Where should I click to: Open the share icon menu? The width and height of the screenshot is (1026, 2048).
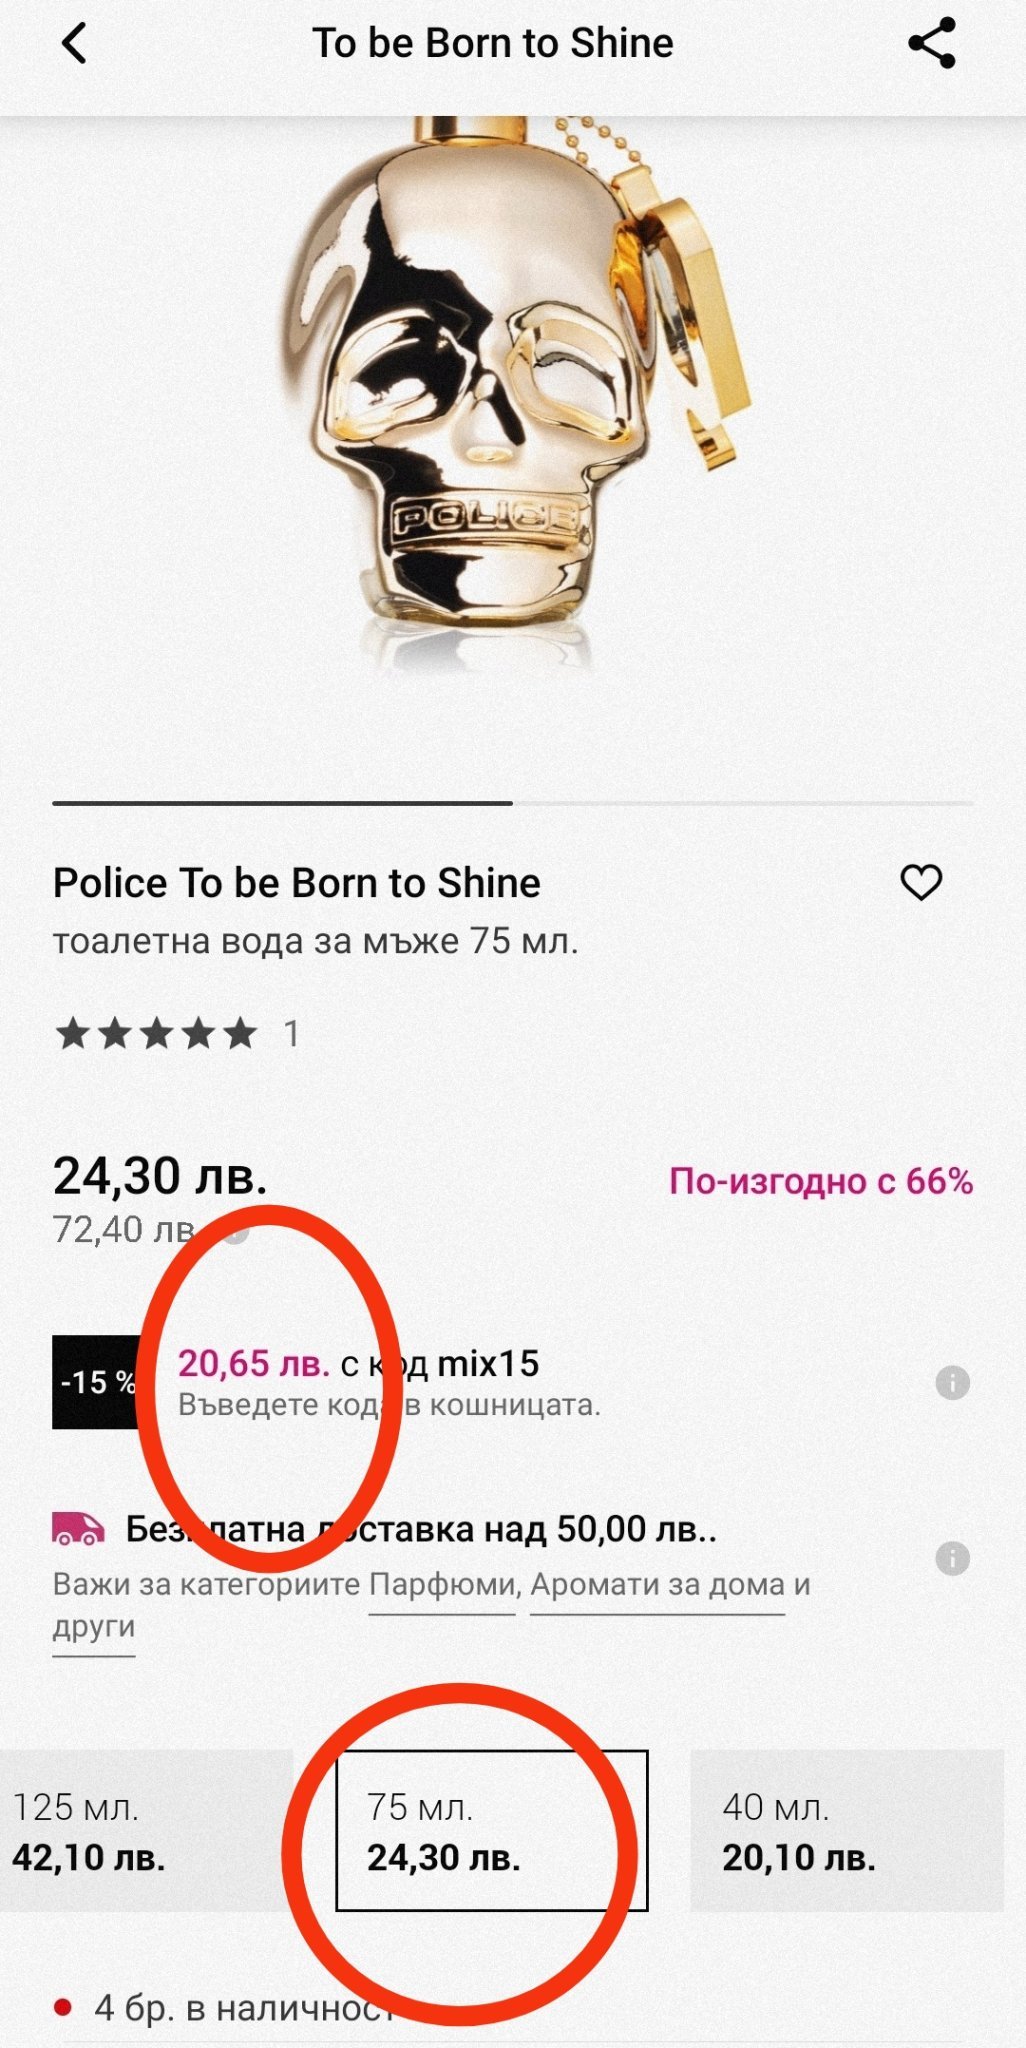[931, 44]
